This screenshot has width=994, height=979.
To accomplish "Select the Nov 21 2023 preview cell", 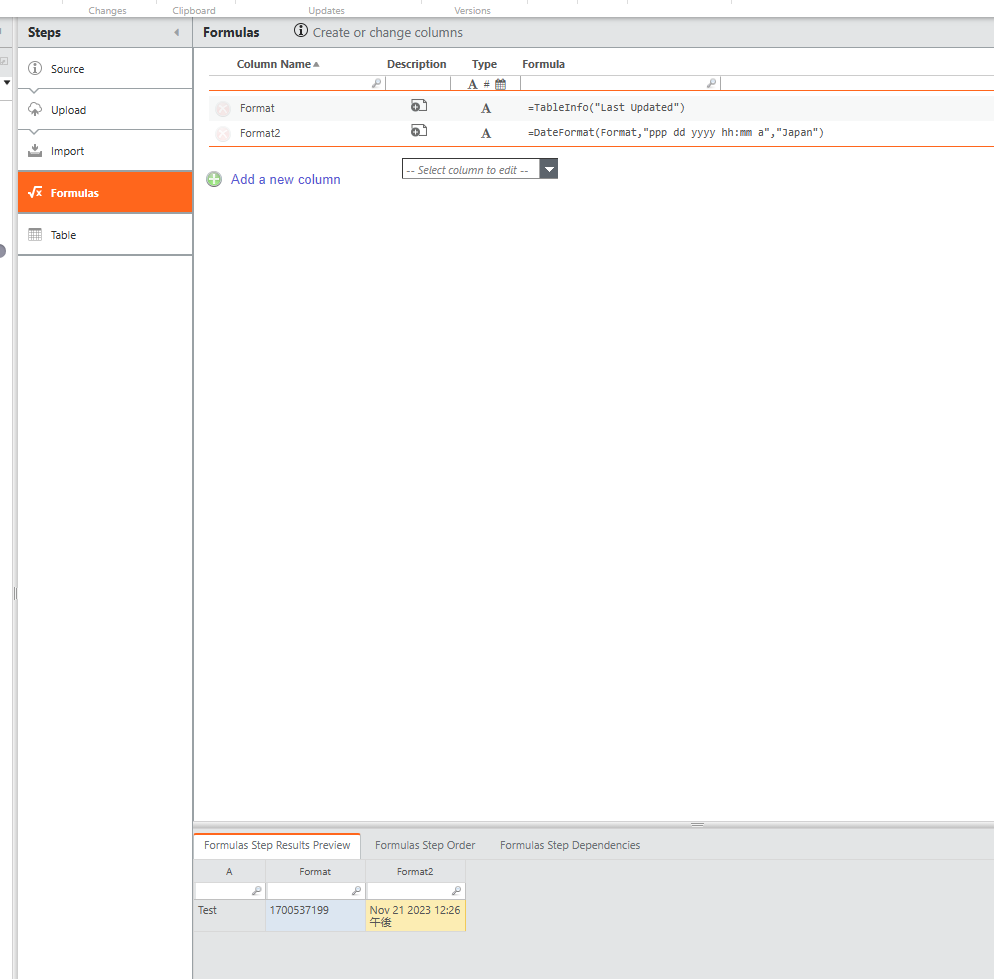I will tap(415, 916).
